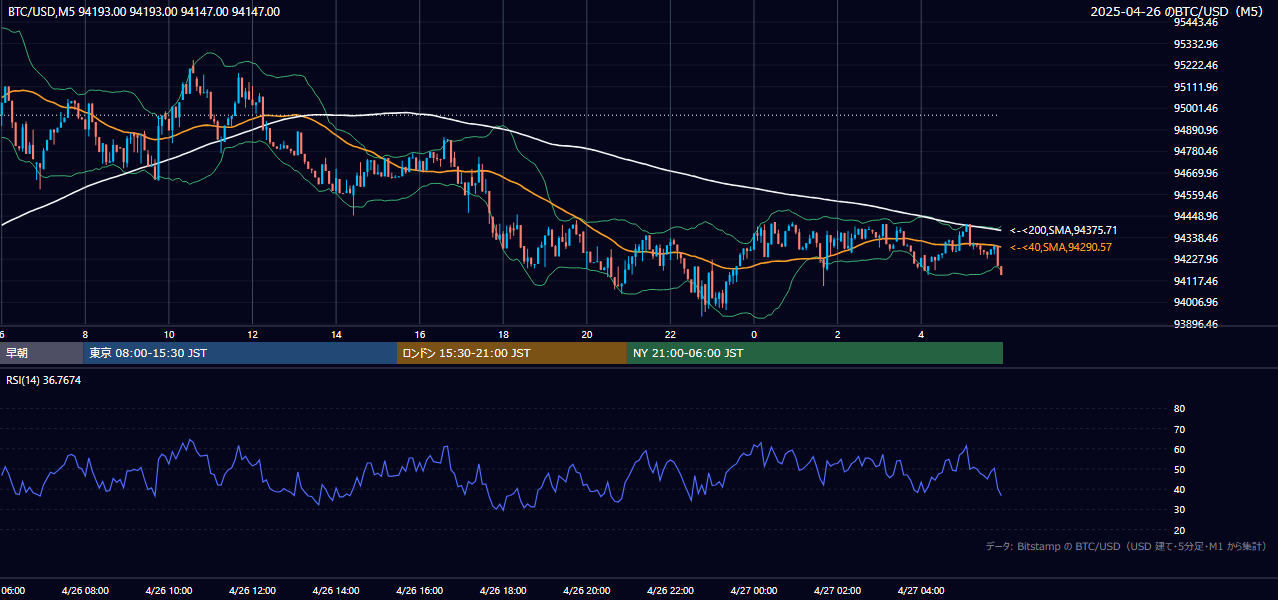Screen dimensions: 1278x600
Task: Click the hour label 12 under the price chart
Action: click(252, 334)
